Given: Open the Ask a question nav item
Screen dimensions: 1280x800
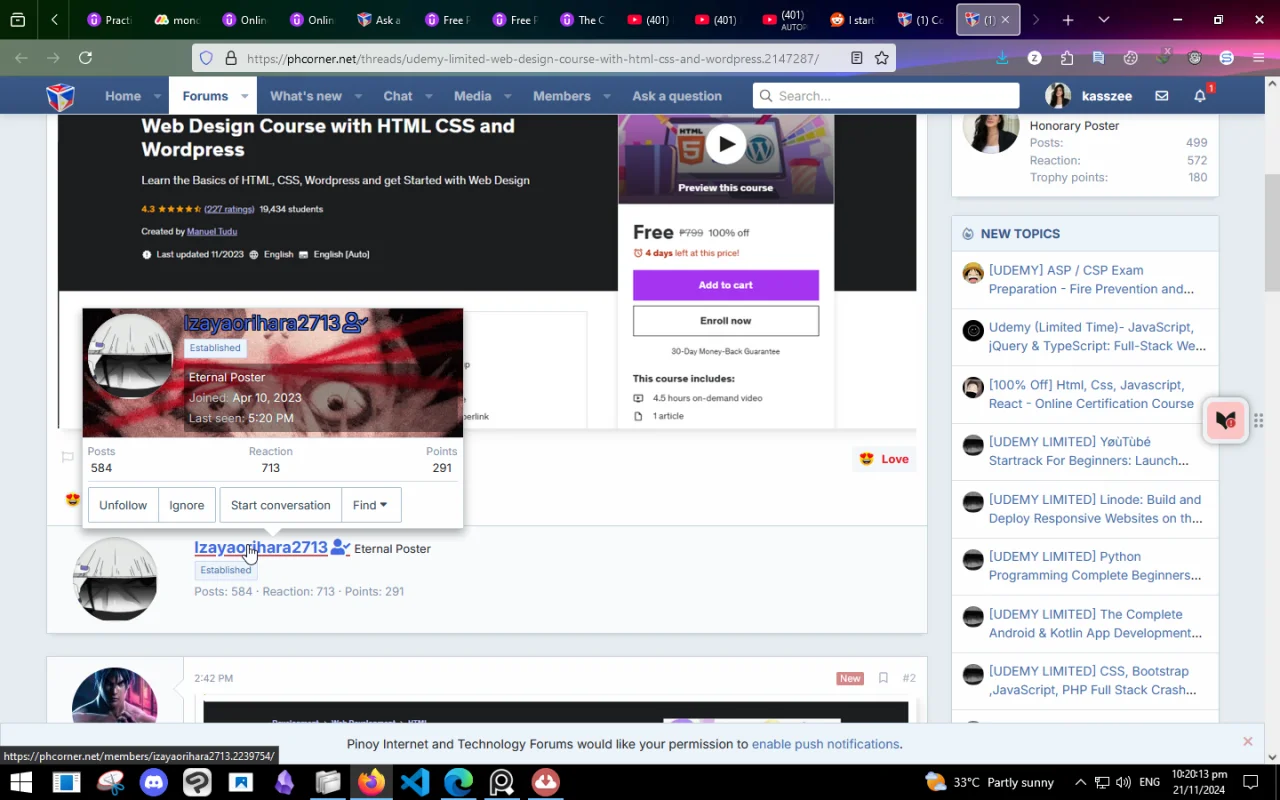Looking at the screenshot, I should click(677, 96).
